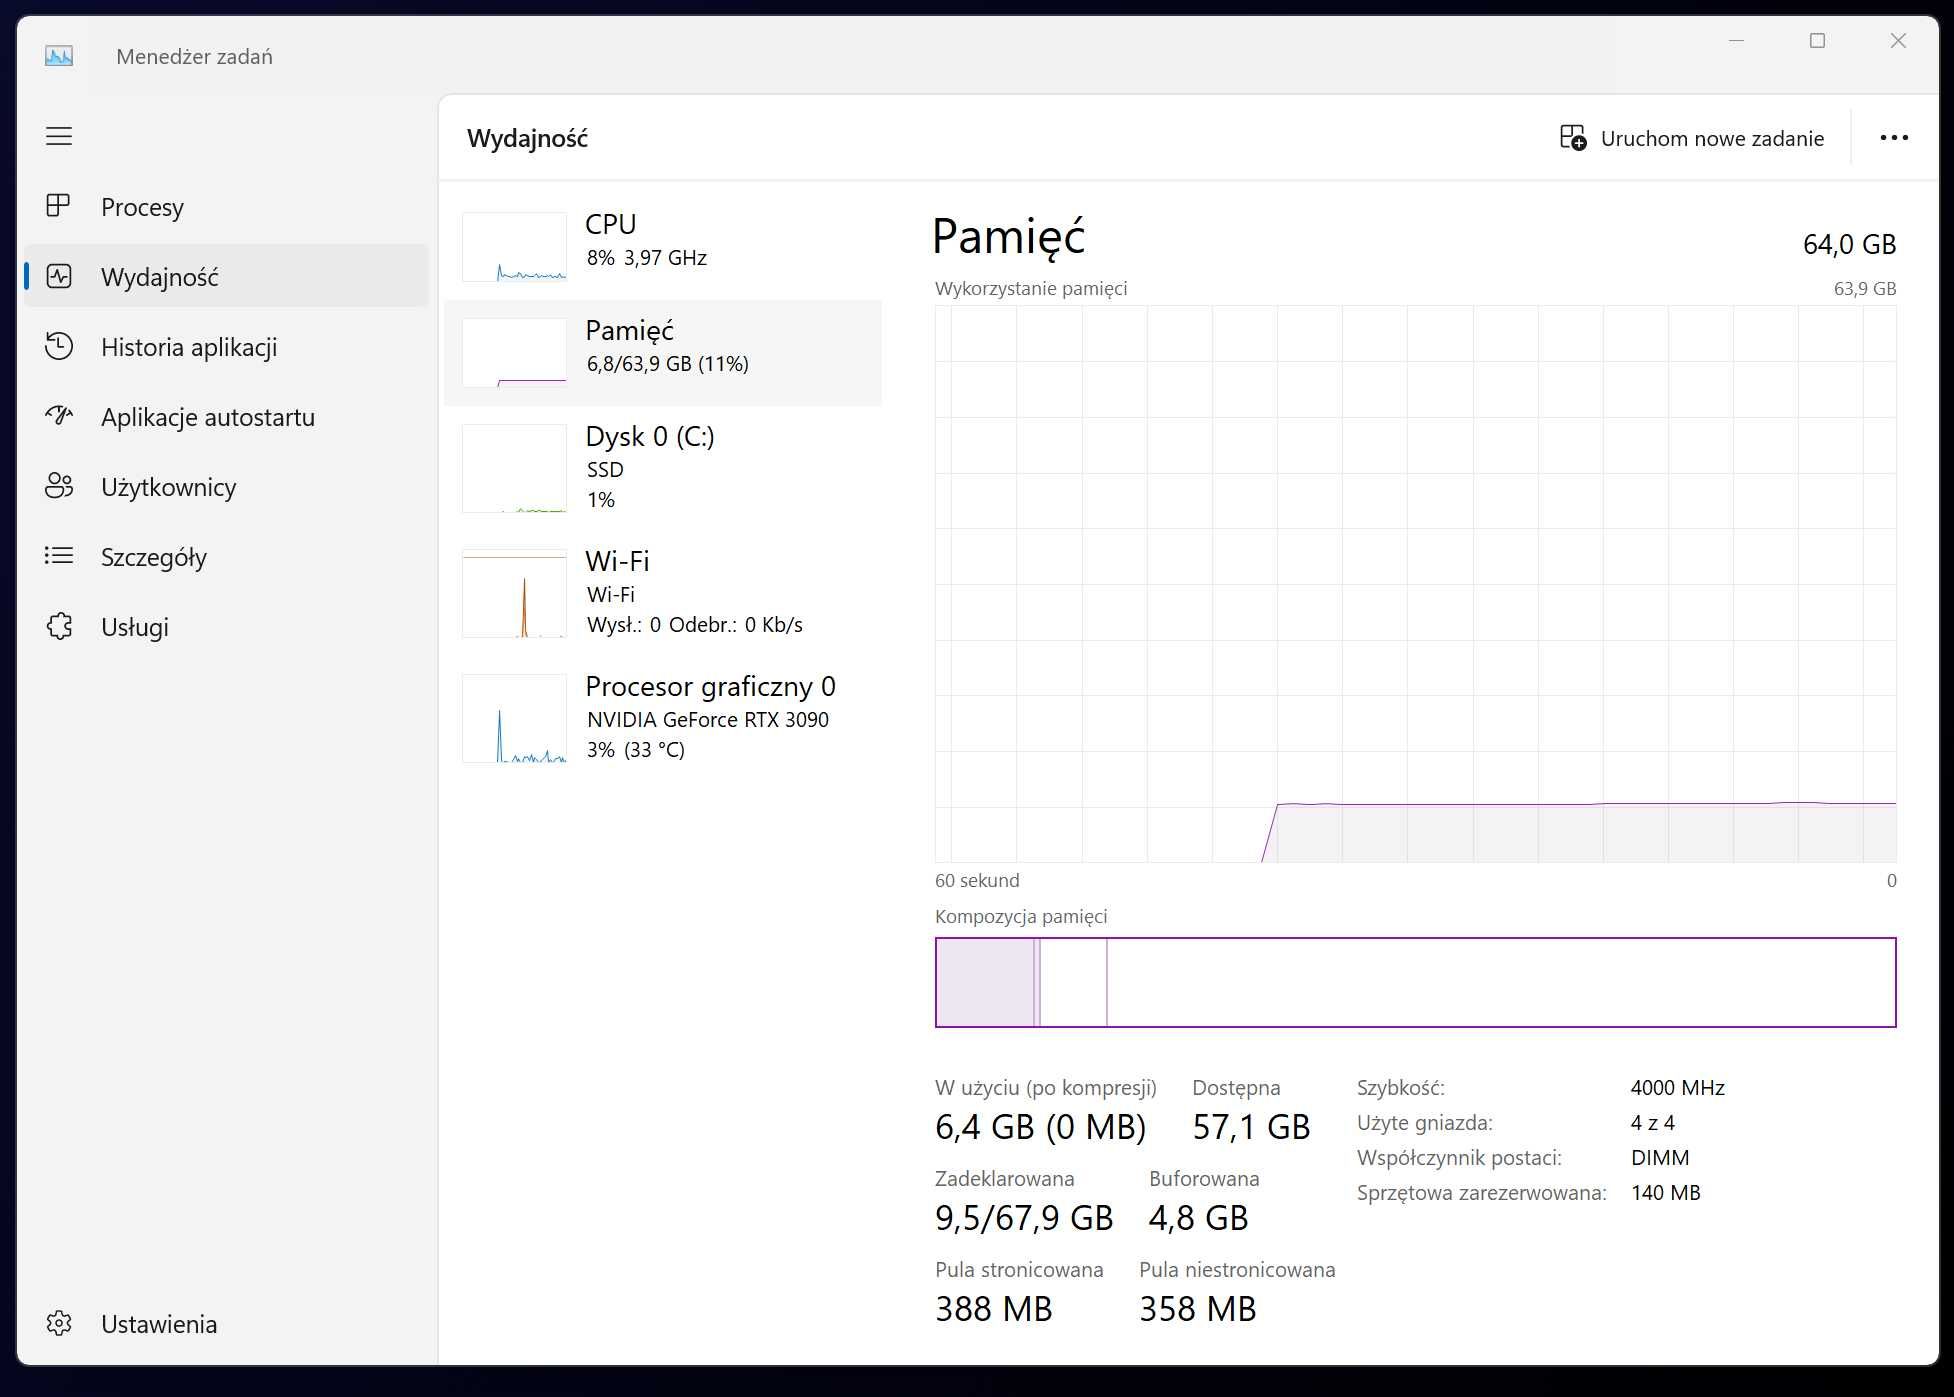
Task: Click the Wydajność page header
Action: click(x=527, y=138)
